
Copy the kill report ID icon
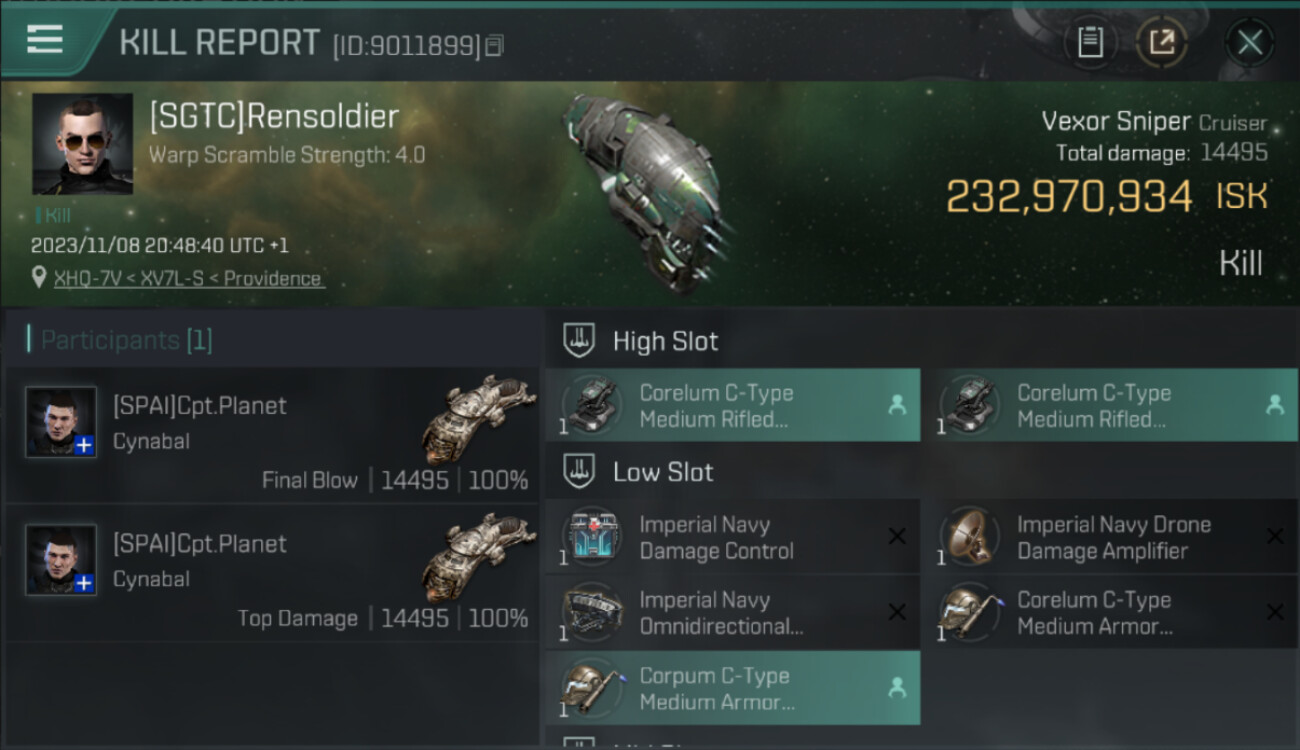tap(494, 45)
